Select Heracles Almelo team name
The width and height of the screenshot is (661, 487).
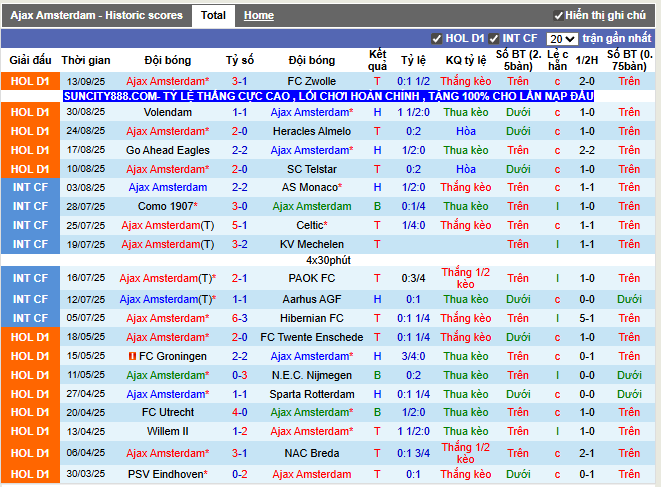tap(312, 131)
